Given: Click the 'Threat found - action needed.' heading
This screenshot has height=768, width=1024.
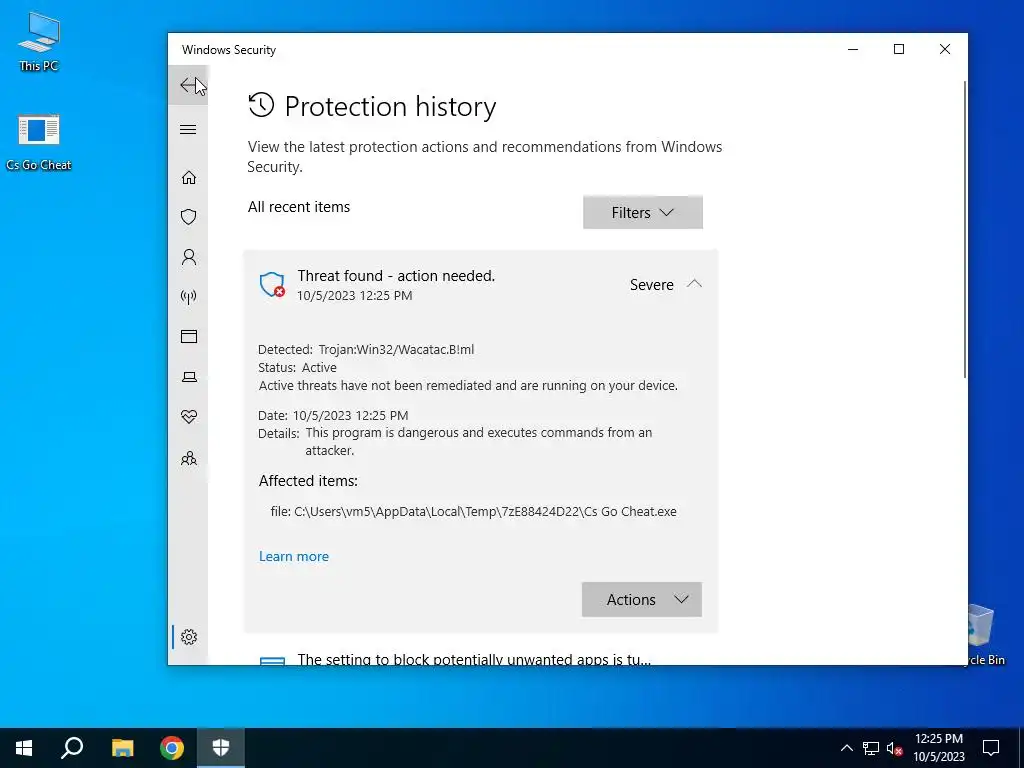Looking at the screenshot, I should click(x=396, y=276).
